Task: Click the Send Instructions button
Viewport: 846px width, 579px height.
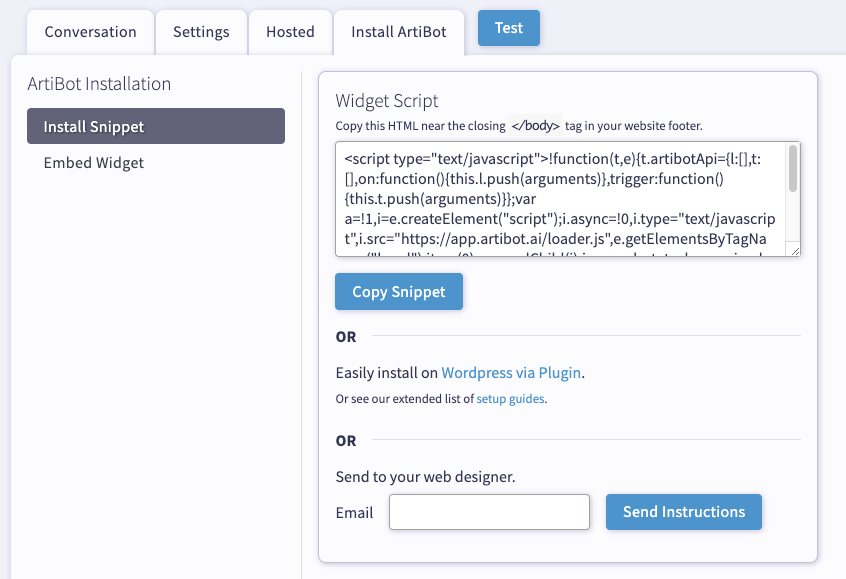Action: tap(684, 512)
